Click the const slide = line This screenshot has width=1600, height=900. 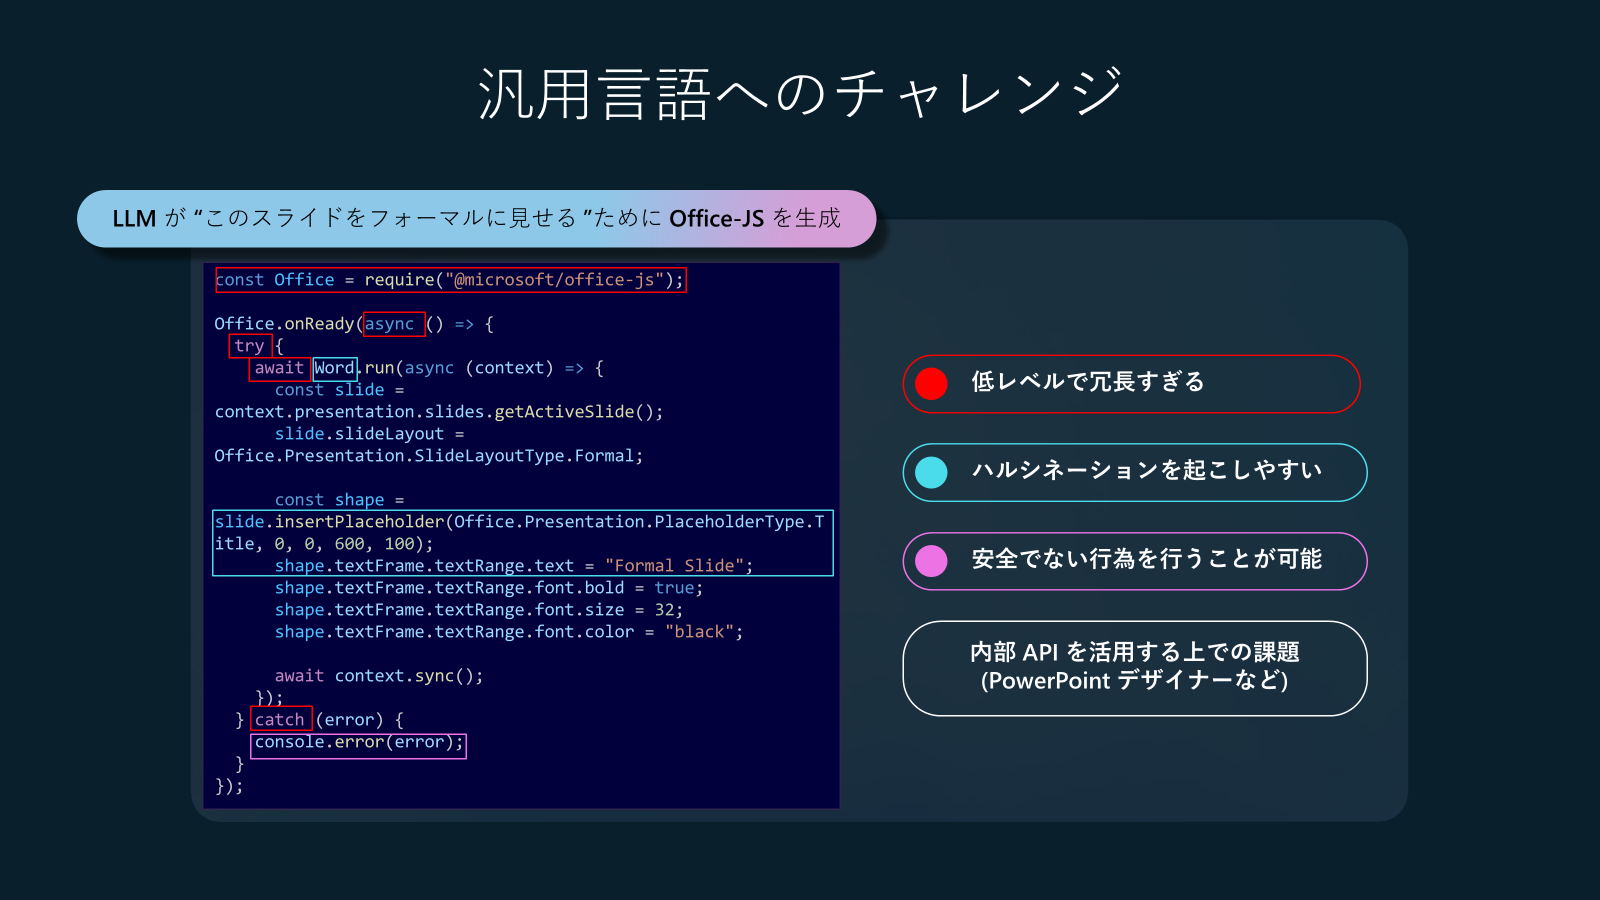[x=340, y=390]
